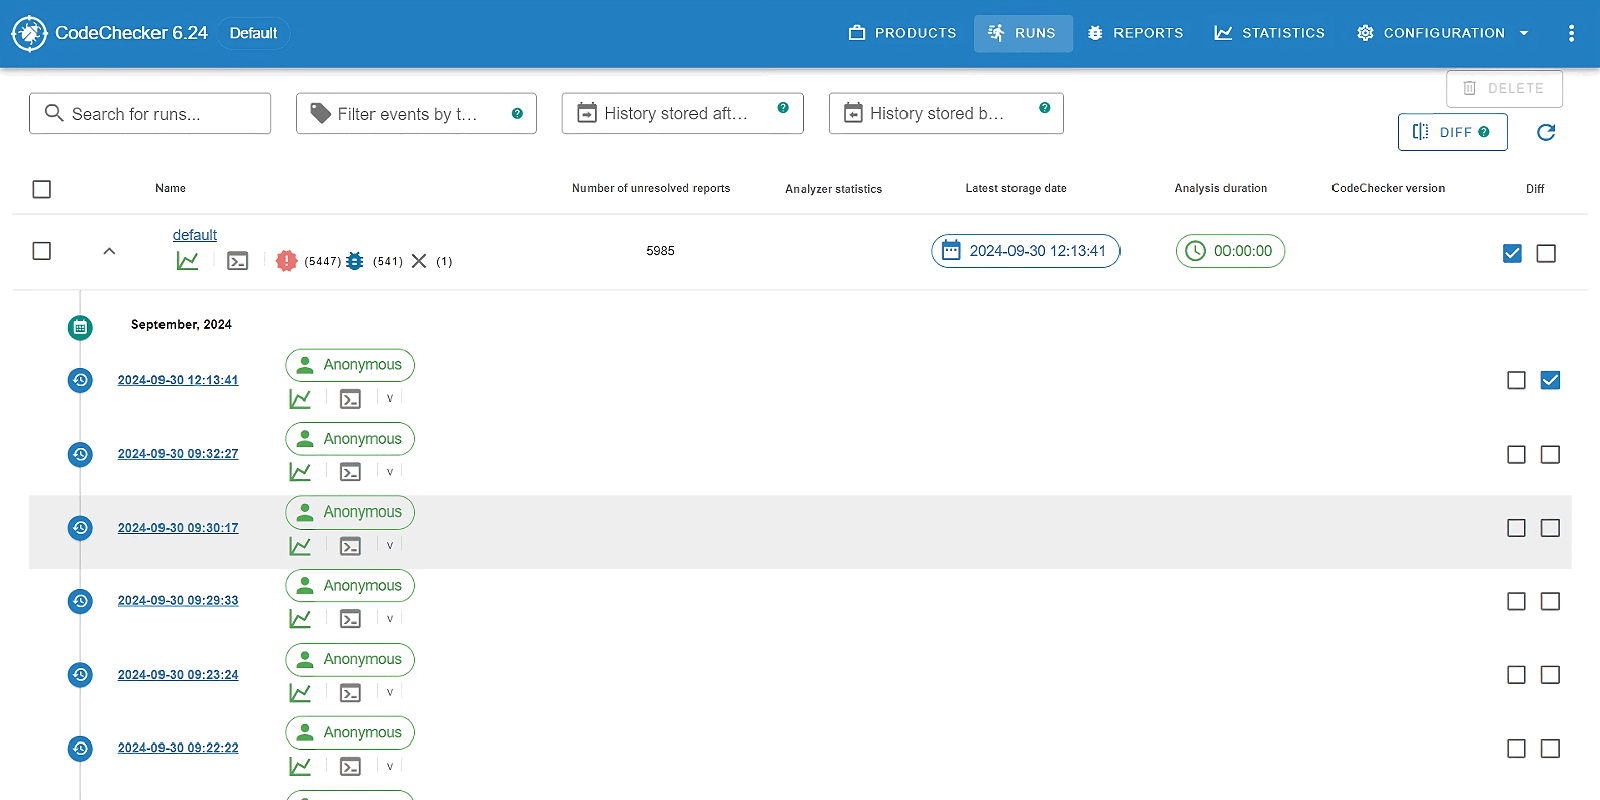The width and height of the screenshot is (1600, 800).
Task: Click the blue bug icon showing 541
Action: [x=355, y=261]
